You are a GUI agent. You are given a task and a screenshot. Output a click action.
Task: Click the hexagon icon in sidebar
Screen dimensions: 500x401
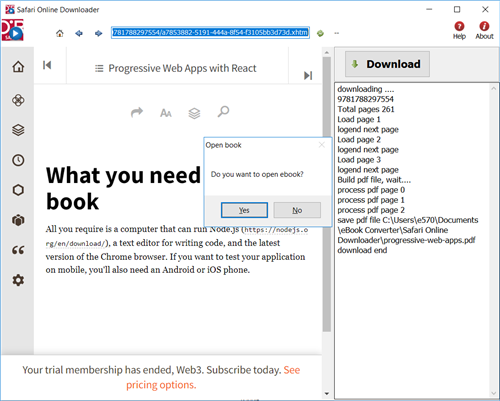click(x=18, y=190)
